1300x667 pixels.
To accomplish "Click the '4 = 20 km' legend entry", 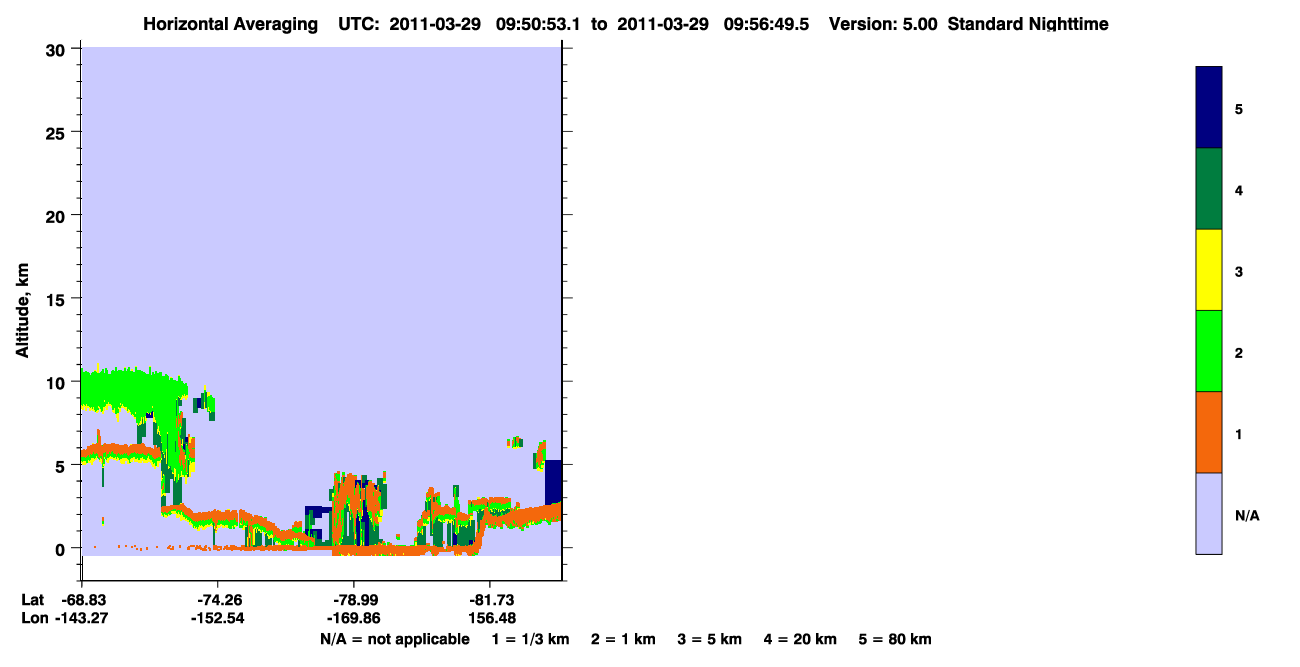I will (x=800, y=639).
